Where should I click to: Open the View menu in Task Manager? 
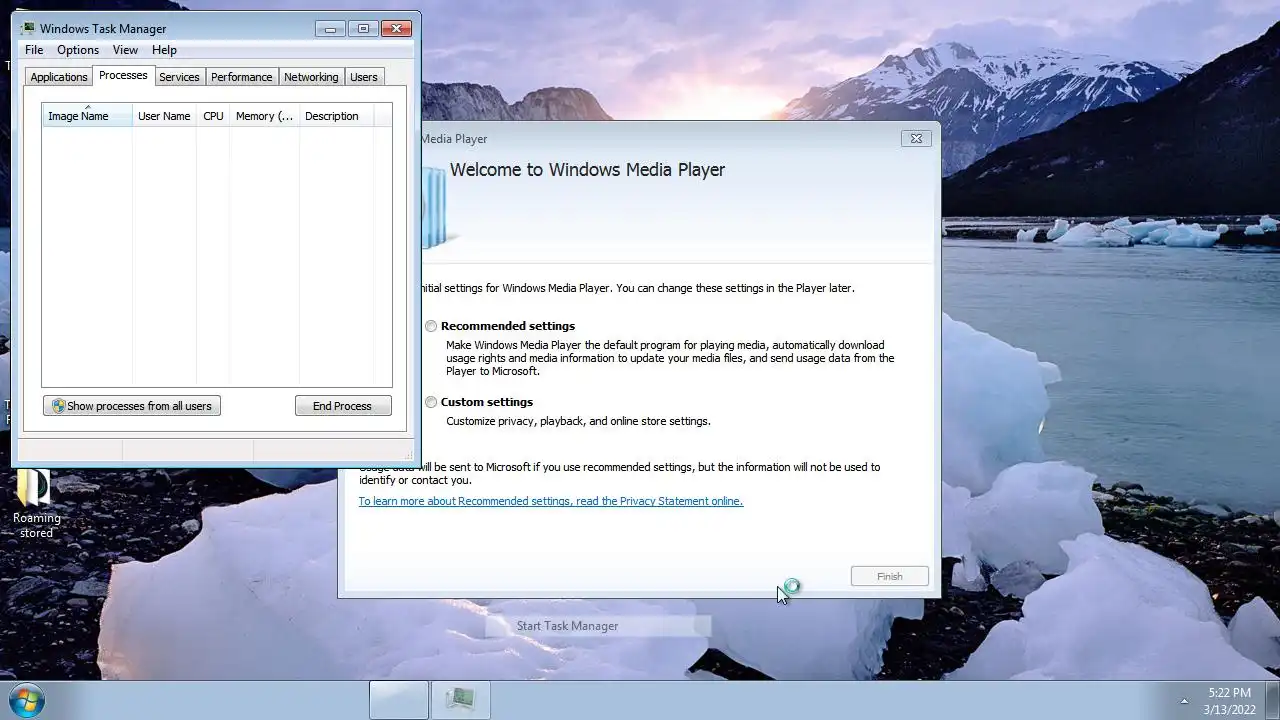[125, 50]
